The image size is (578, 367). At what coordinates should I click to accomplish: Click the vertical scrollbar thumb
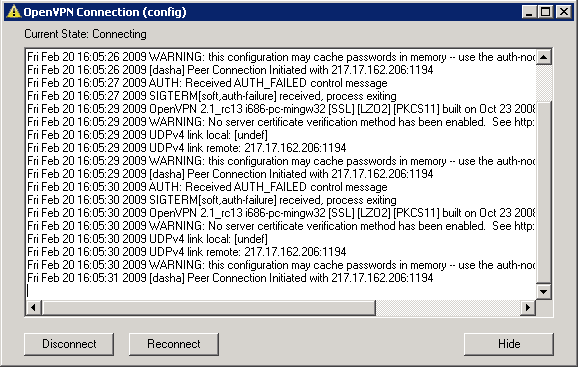[544, 192]
